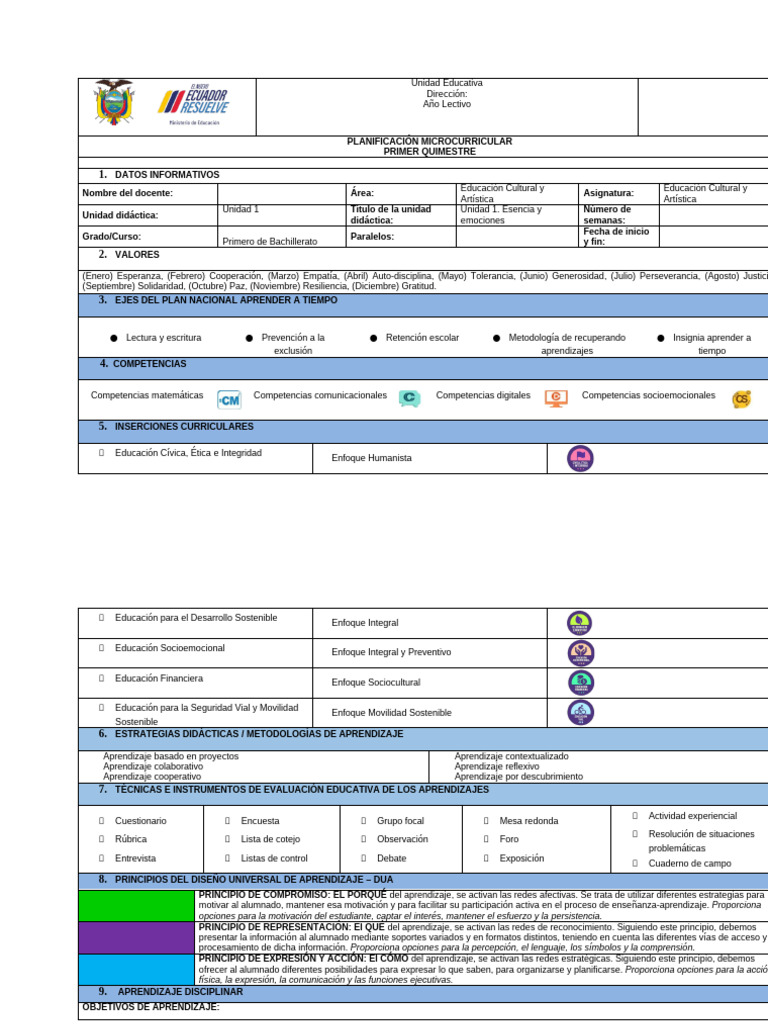
Task: Click the orange digital competencies monitor icon
Action: tap(556, 398)
